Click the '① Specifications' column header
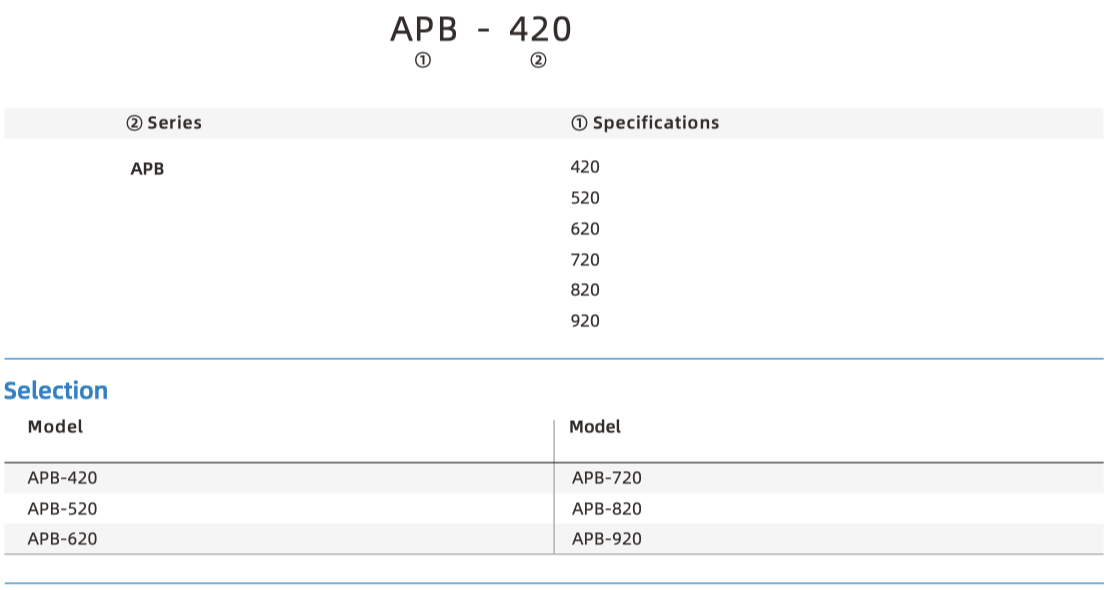 coord(644,123)
